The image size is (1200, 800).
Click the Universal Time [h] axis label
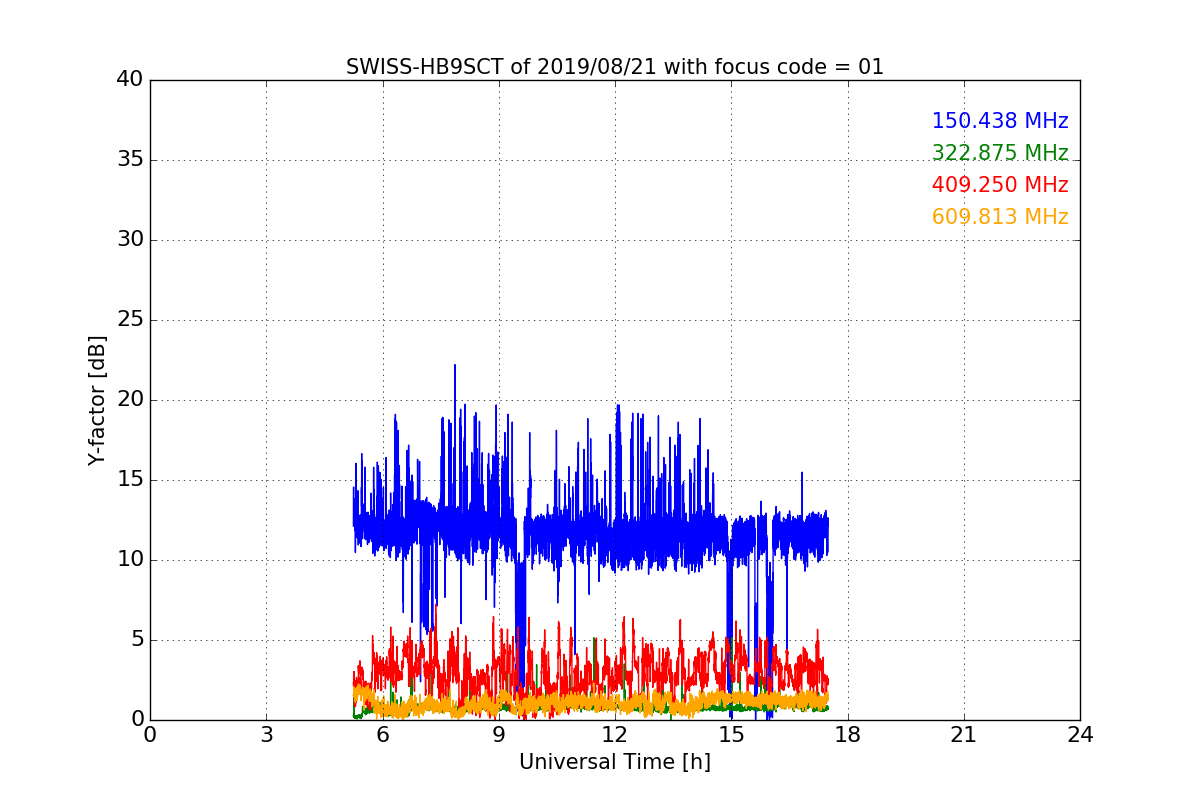point(615,762)
